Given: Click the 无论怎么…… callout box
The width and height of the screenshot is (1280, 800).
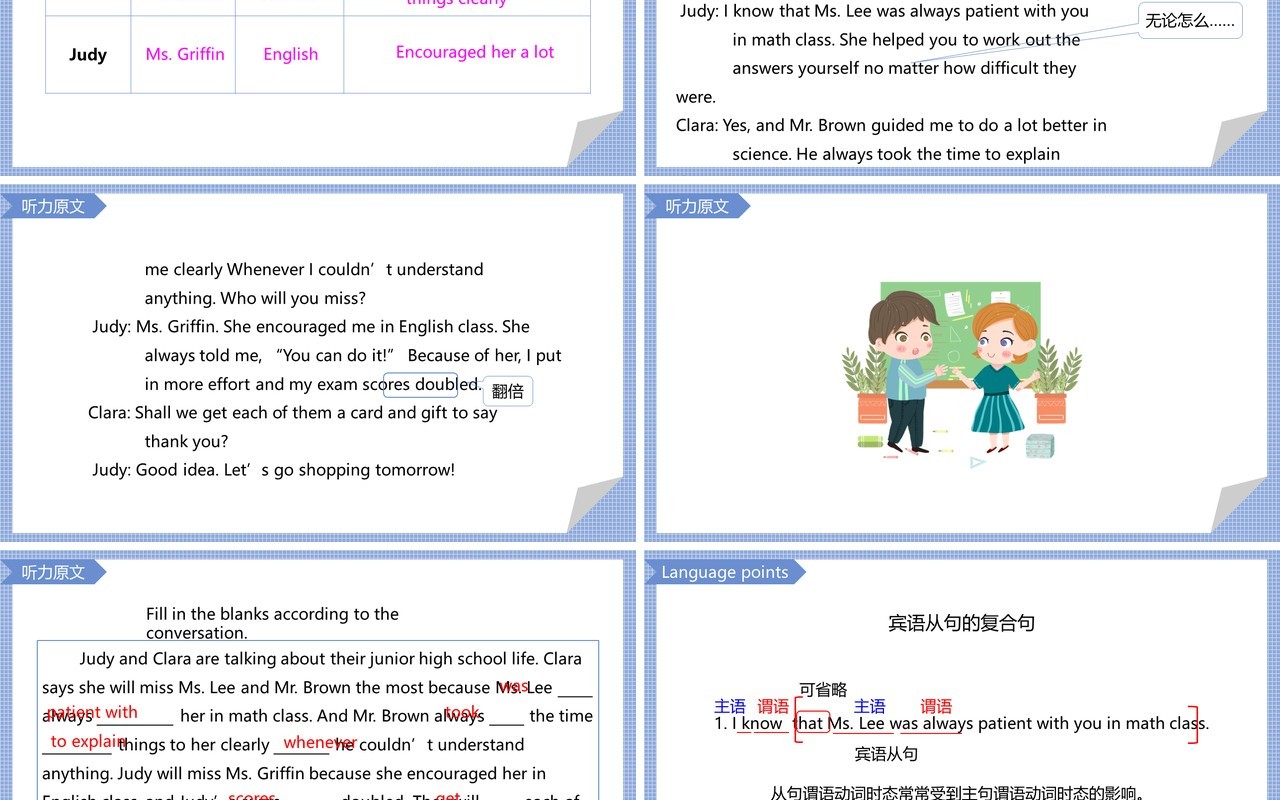Looking at the screenshot, I should 1190,20.
